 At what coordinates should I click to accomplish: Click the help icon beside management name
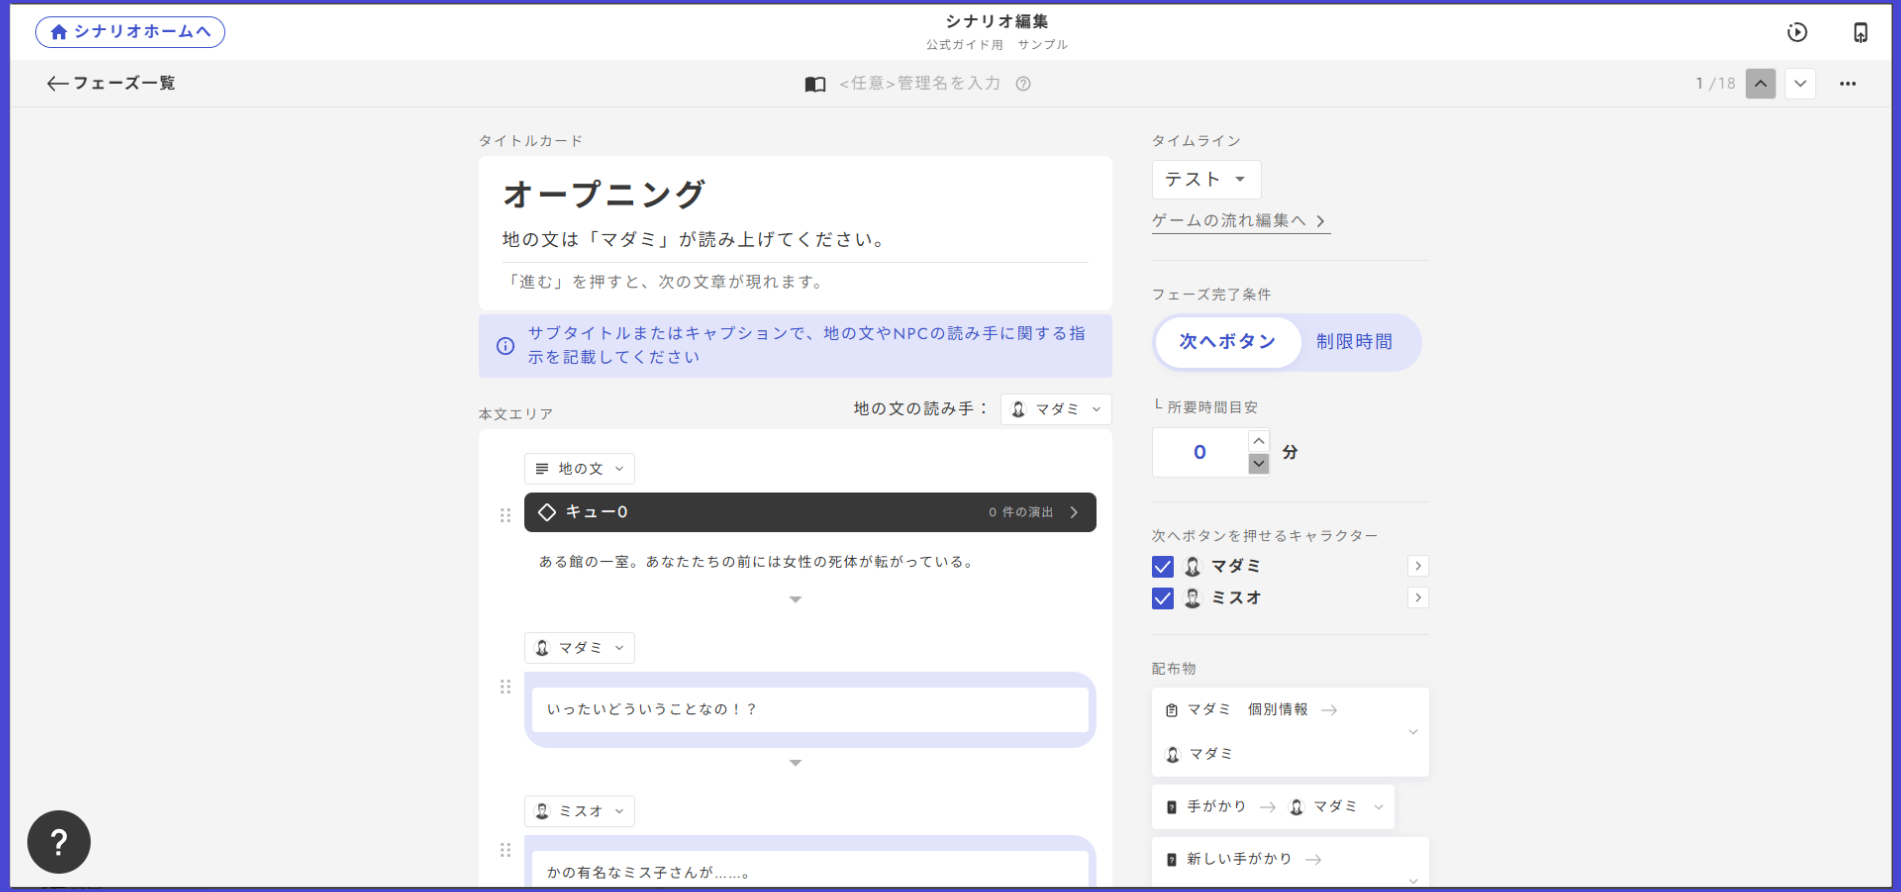tap(1023, 84)
